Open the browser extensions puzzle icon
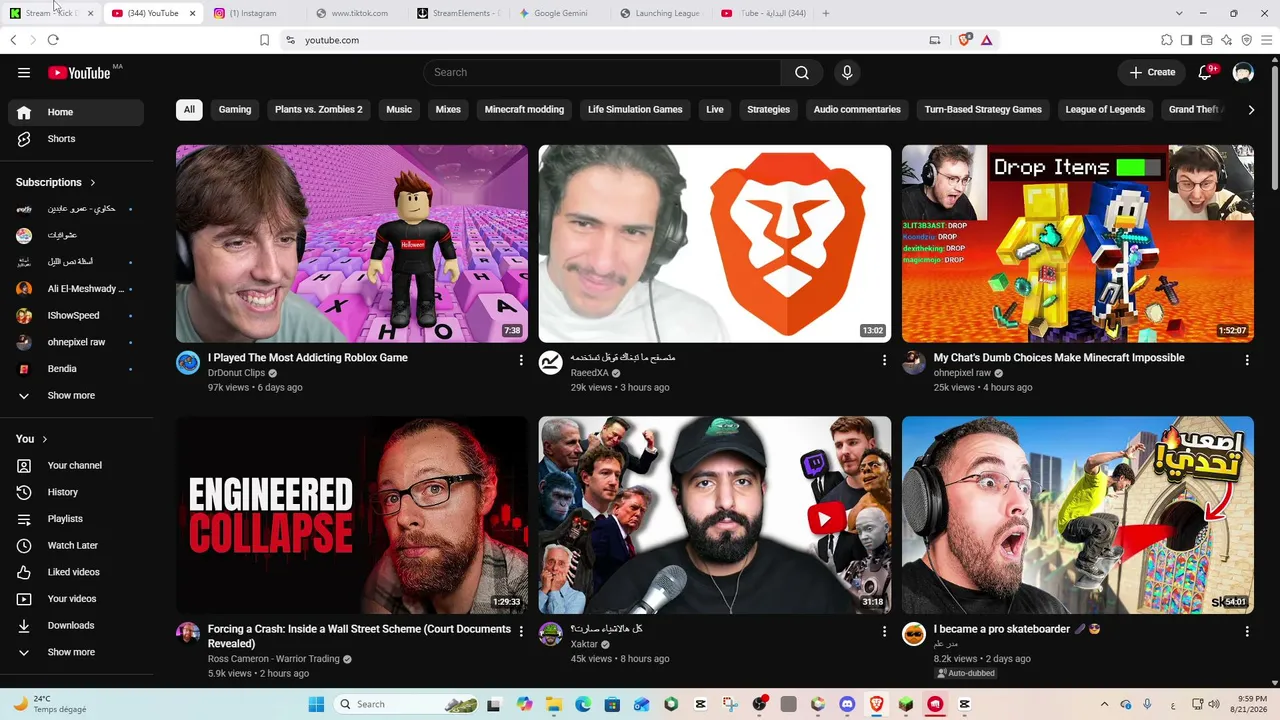This screenshot has width=1280, height=720. click(1167, 40)
